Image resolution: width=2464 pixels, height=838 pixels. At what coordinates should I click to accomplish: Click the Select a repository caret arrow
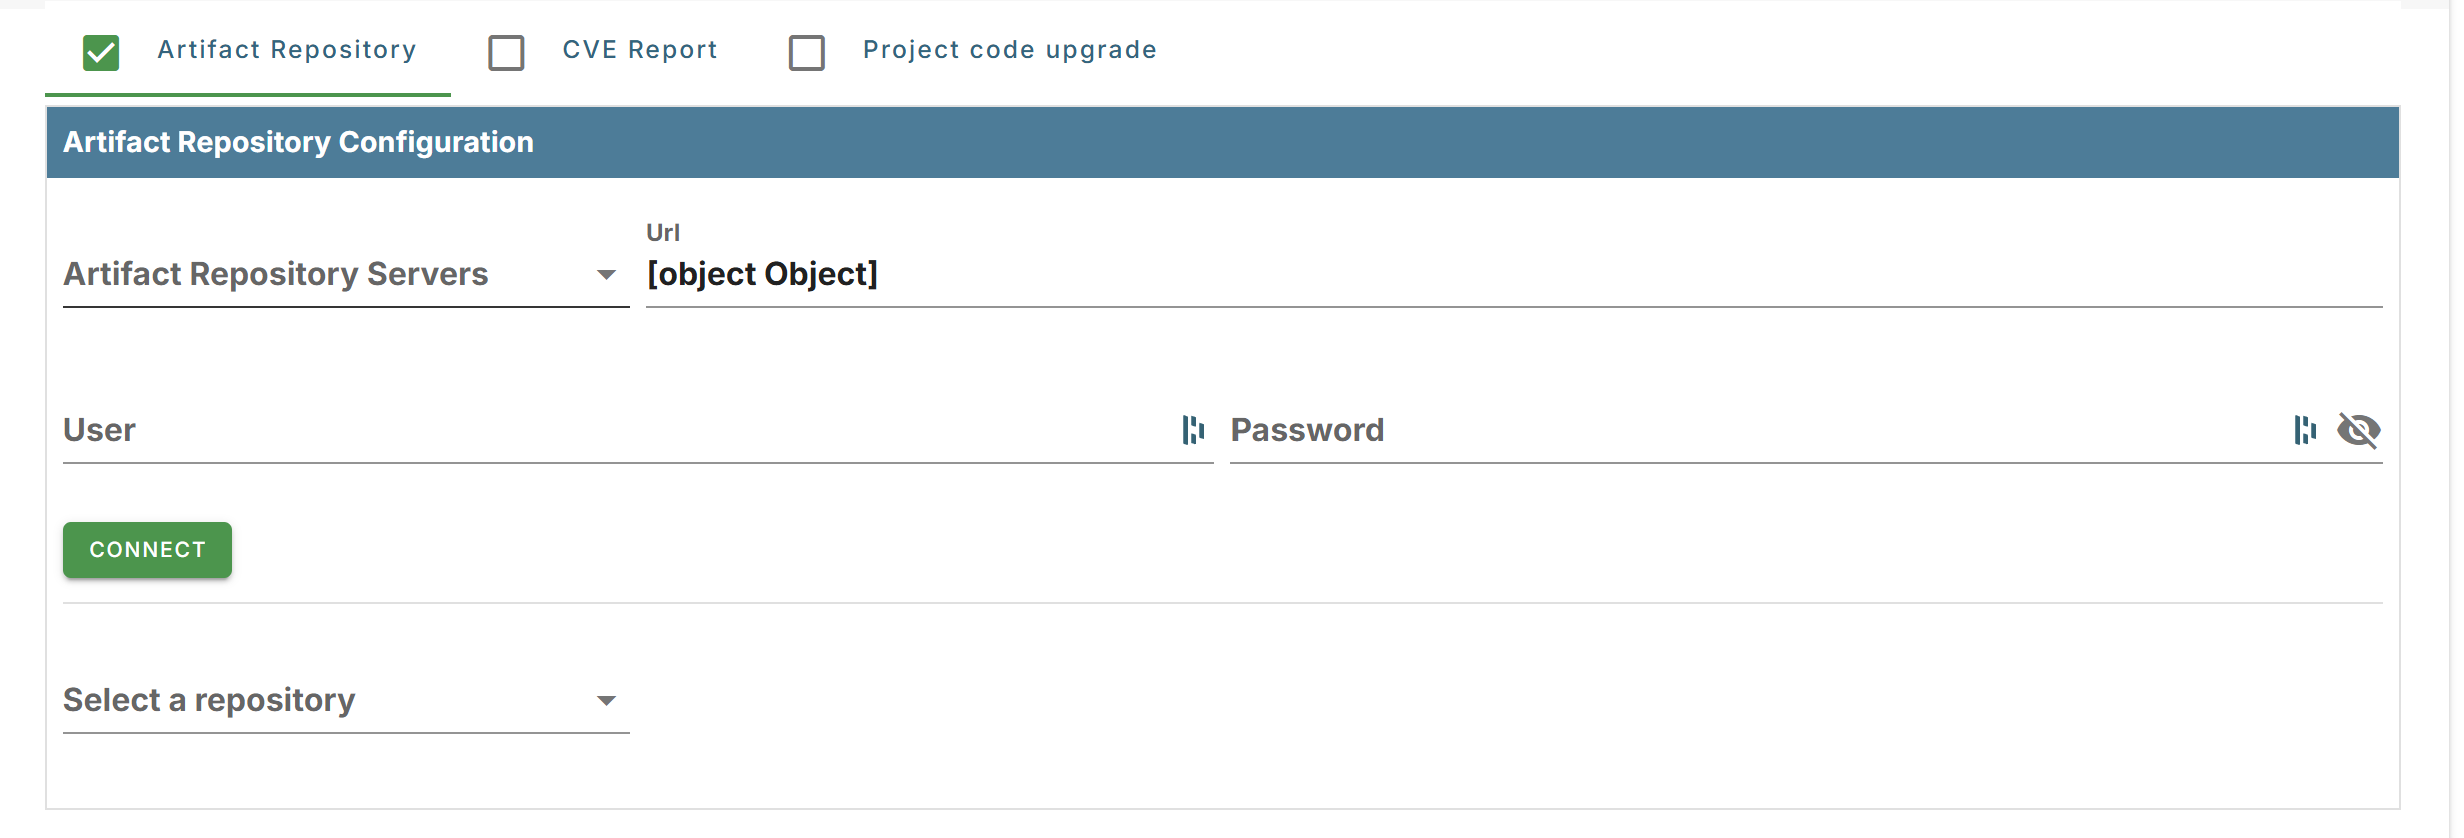606,701
